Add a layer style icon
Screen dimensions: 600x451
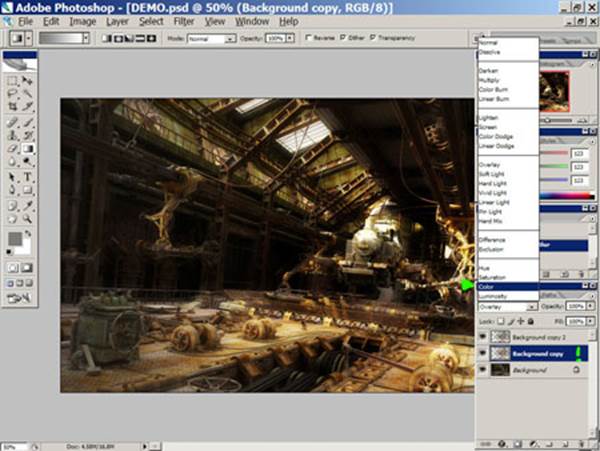[x=502, y=444]
